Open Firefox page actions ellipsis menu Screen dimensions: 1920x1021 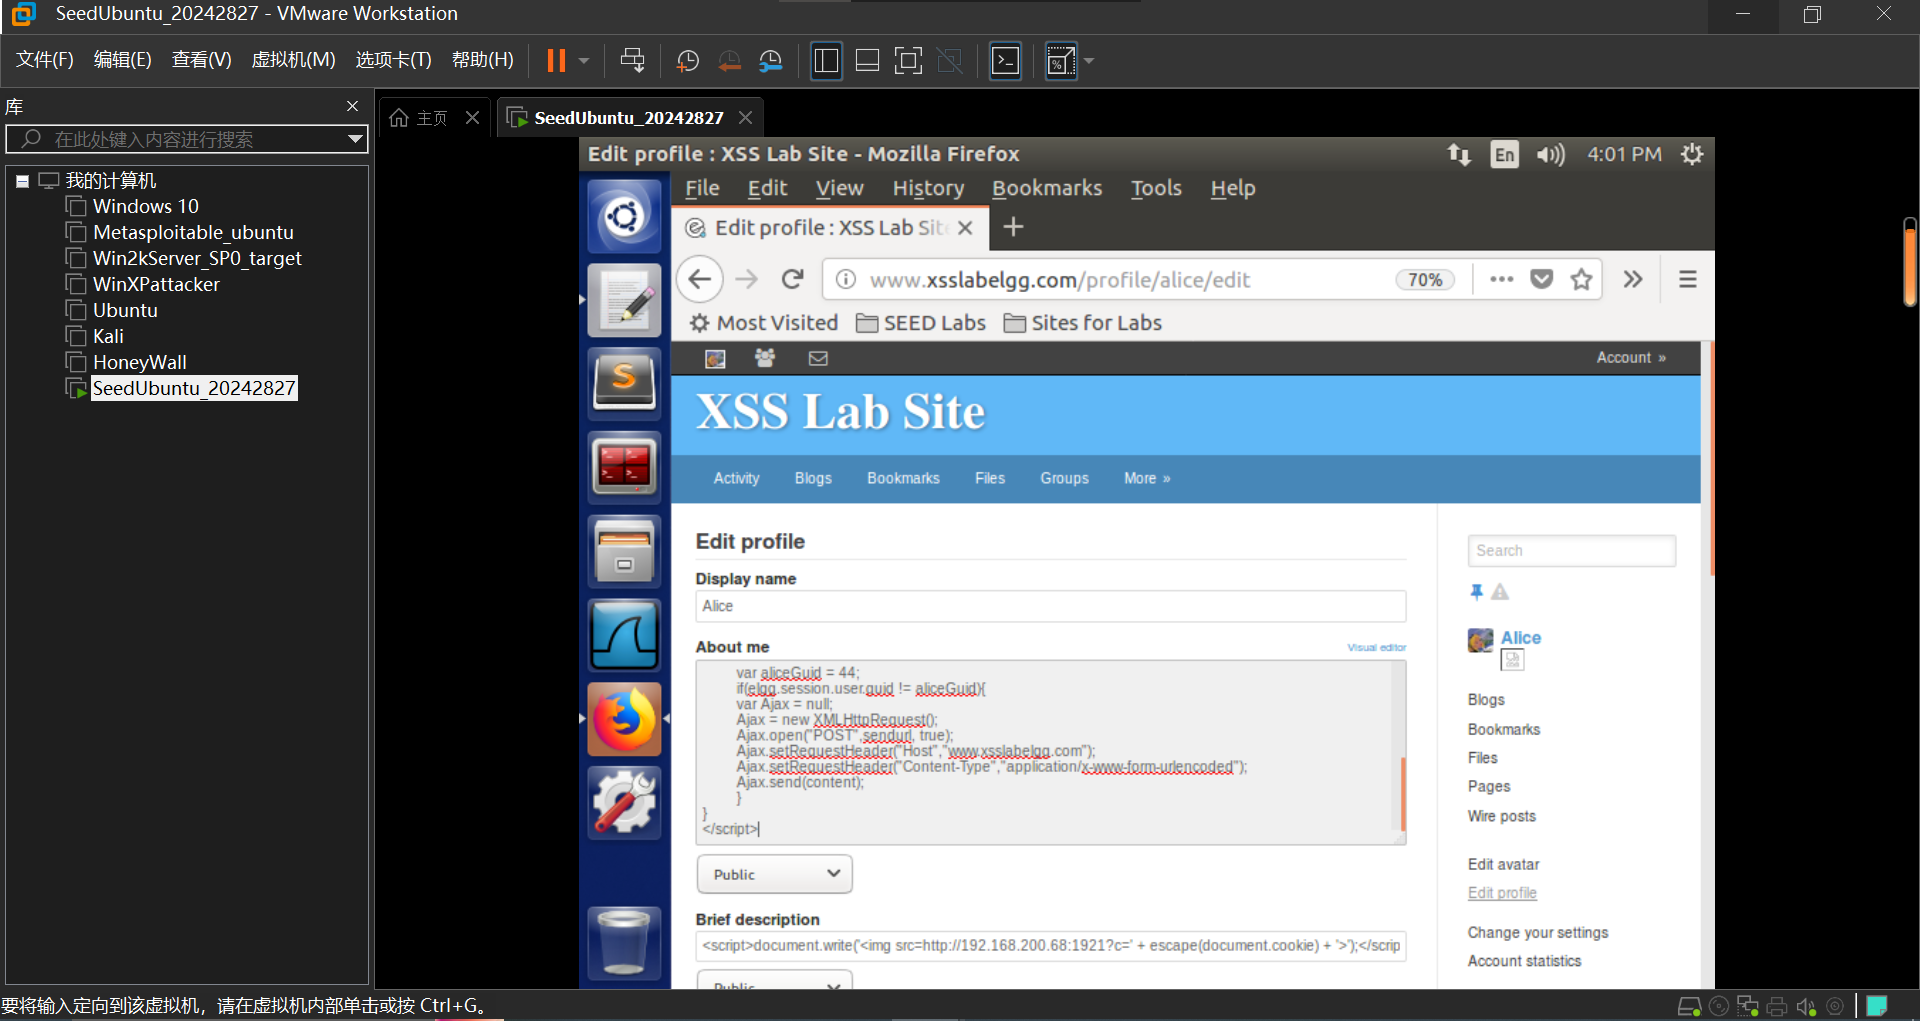[x=1501, y=279]
